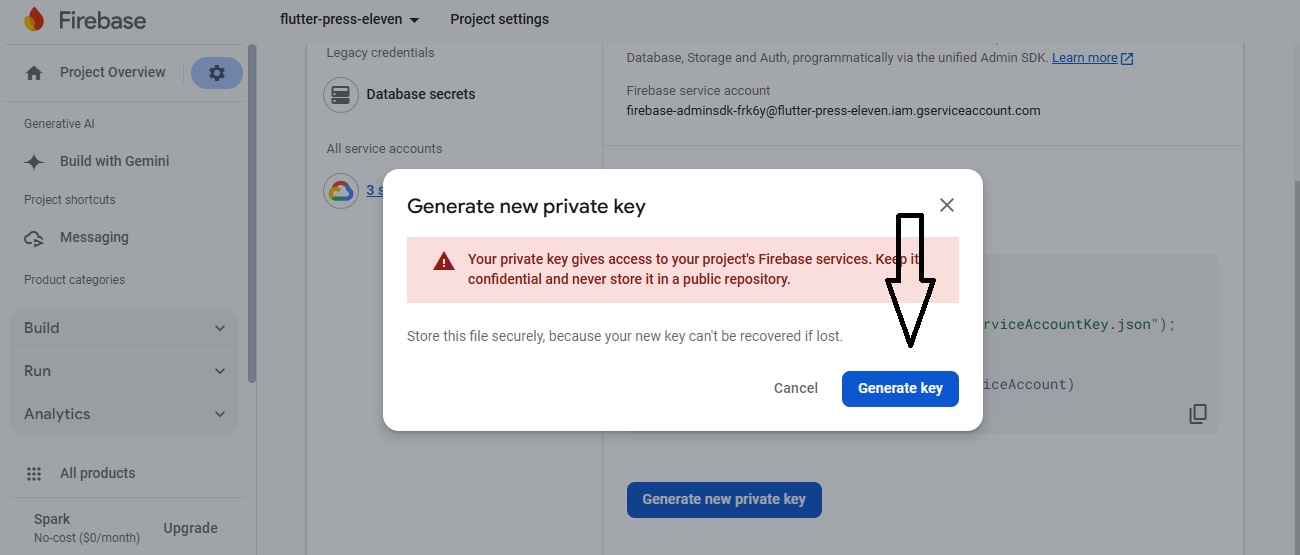This screenshot has width=1300, height=555.
Task: Click the Firebase flame logo
Action: pyautogui.click(x=34, y=19)
